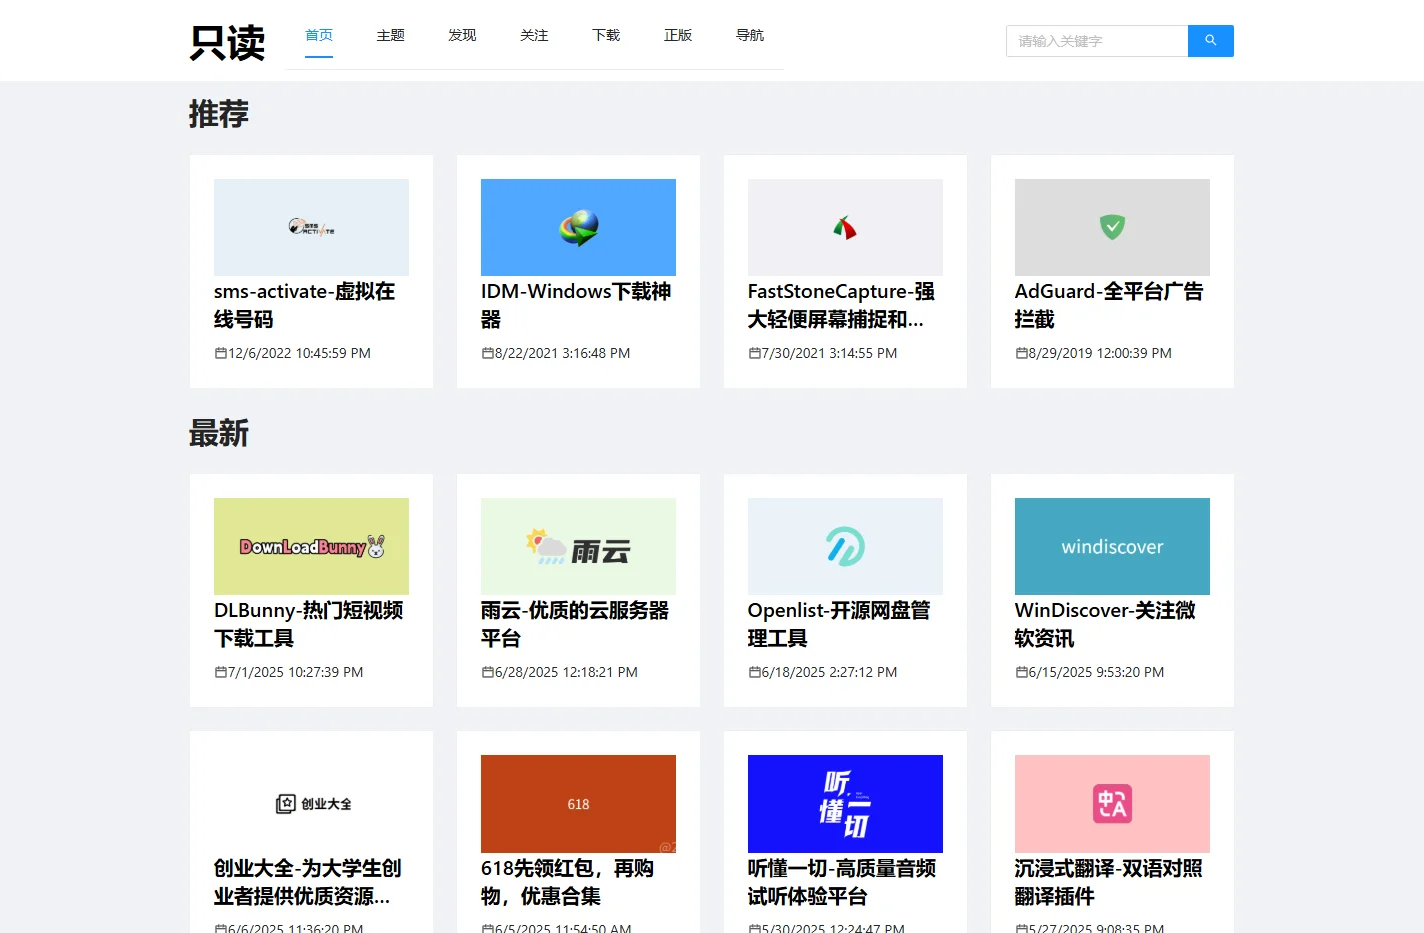Click the 只读 site logo
This screenshot has width=1424, height=933.
pos(228,43)
